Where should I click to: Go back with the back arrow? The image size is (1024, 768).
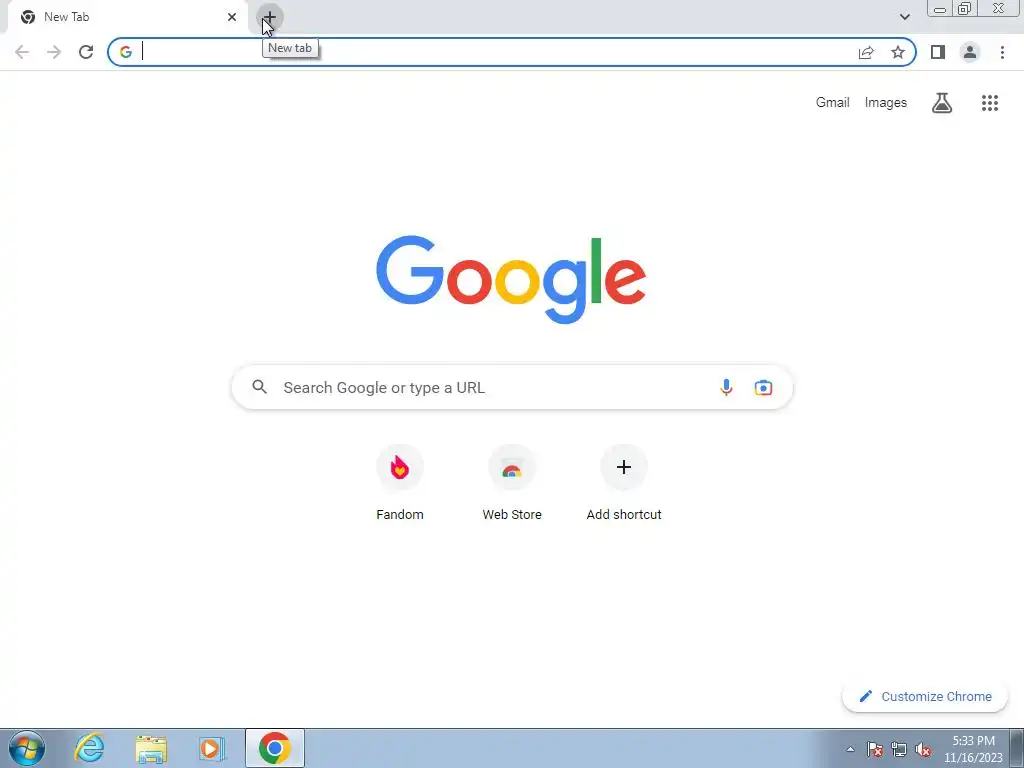tap(22, 52)
